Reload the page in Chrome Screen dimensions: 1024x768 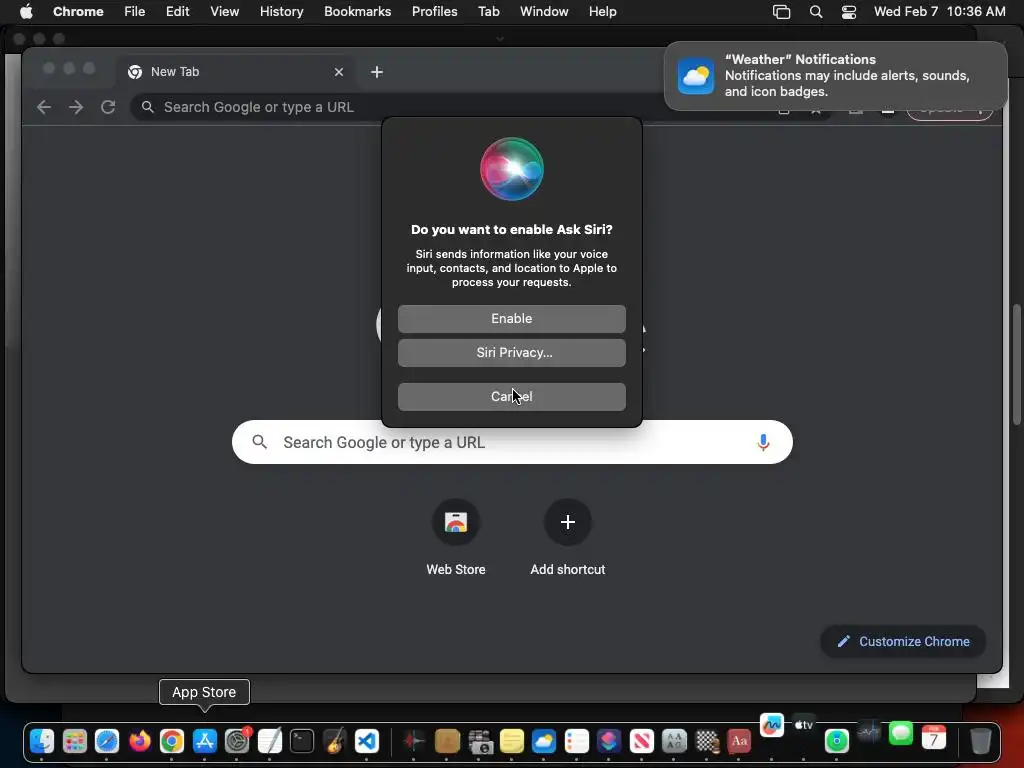tap(108, 107)
